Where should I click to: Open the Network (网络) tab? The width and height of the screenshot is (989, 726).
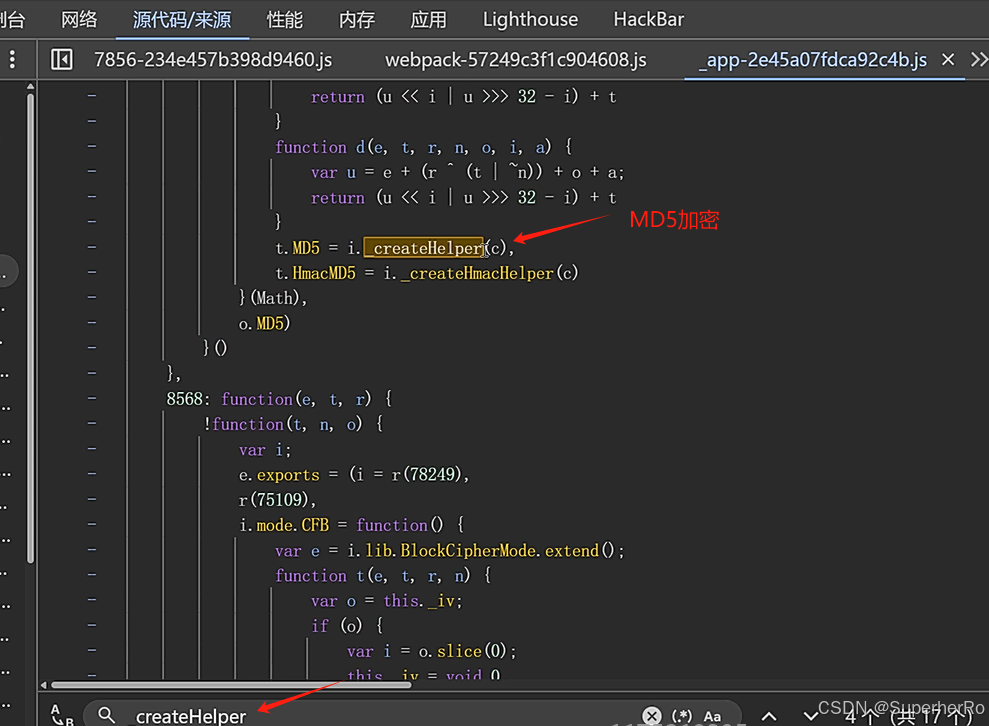coord(79,20)
